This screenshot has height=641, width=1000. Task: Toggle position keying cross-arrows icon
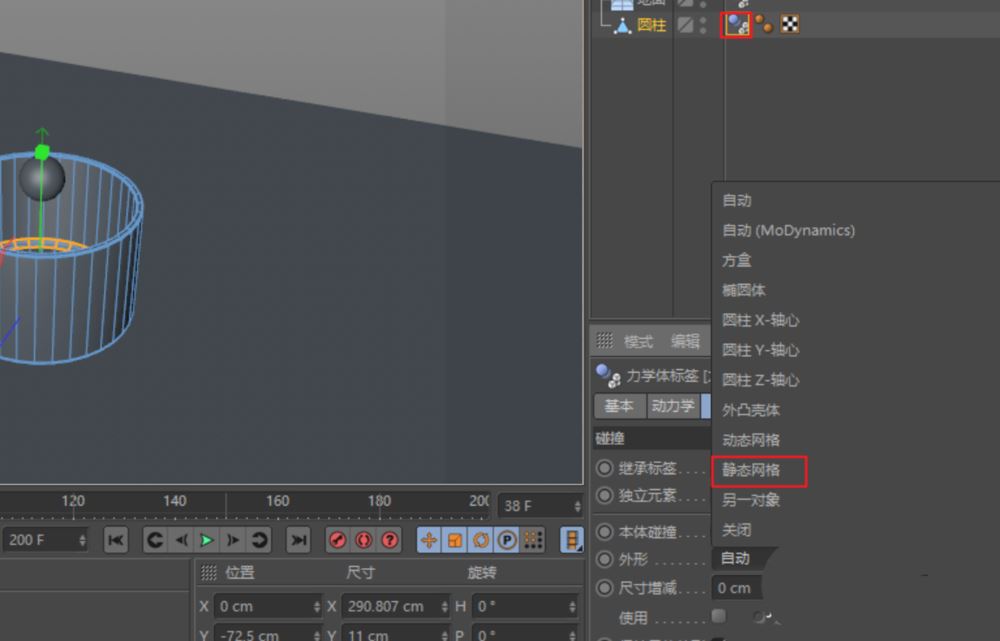tap(429, 540)
